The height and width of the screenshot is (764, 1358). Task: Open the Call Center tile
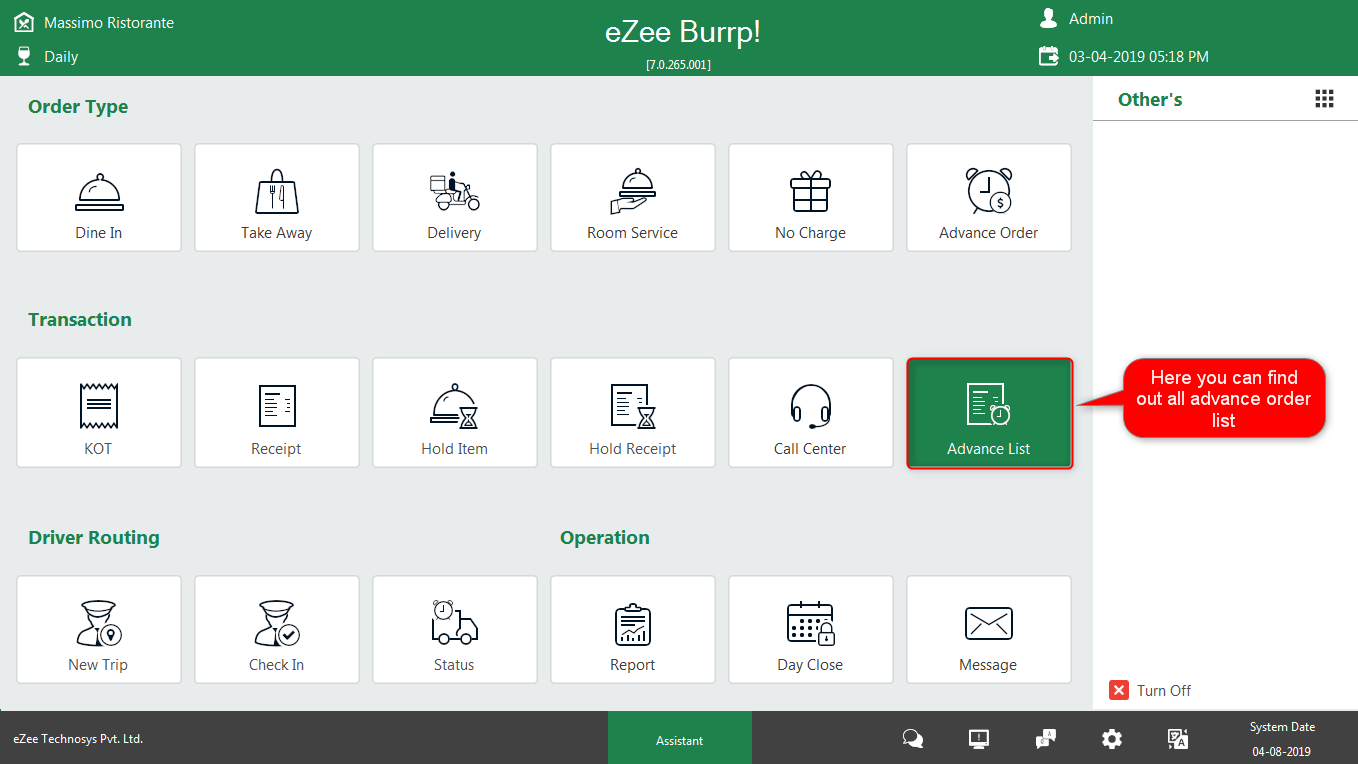coord(811,413)
